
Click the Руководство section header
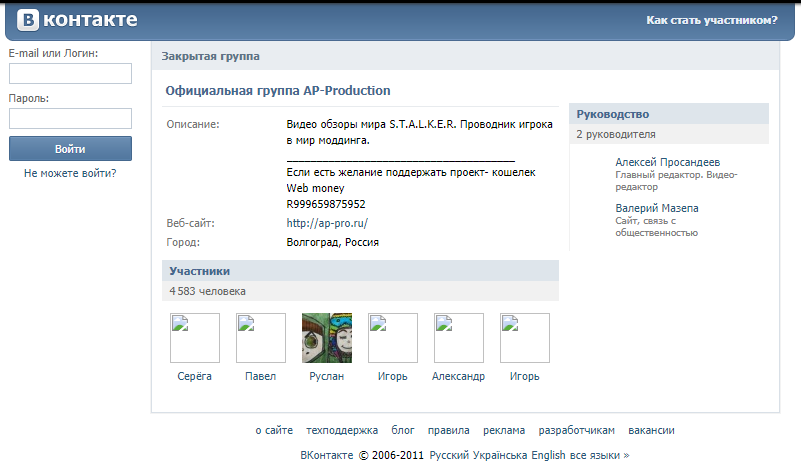pyautogui.click(x=669, y=114)
